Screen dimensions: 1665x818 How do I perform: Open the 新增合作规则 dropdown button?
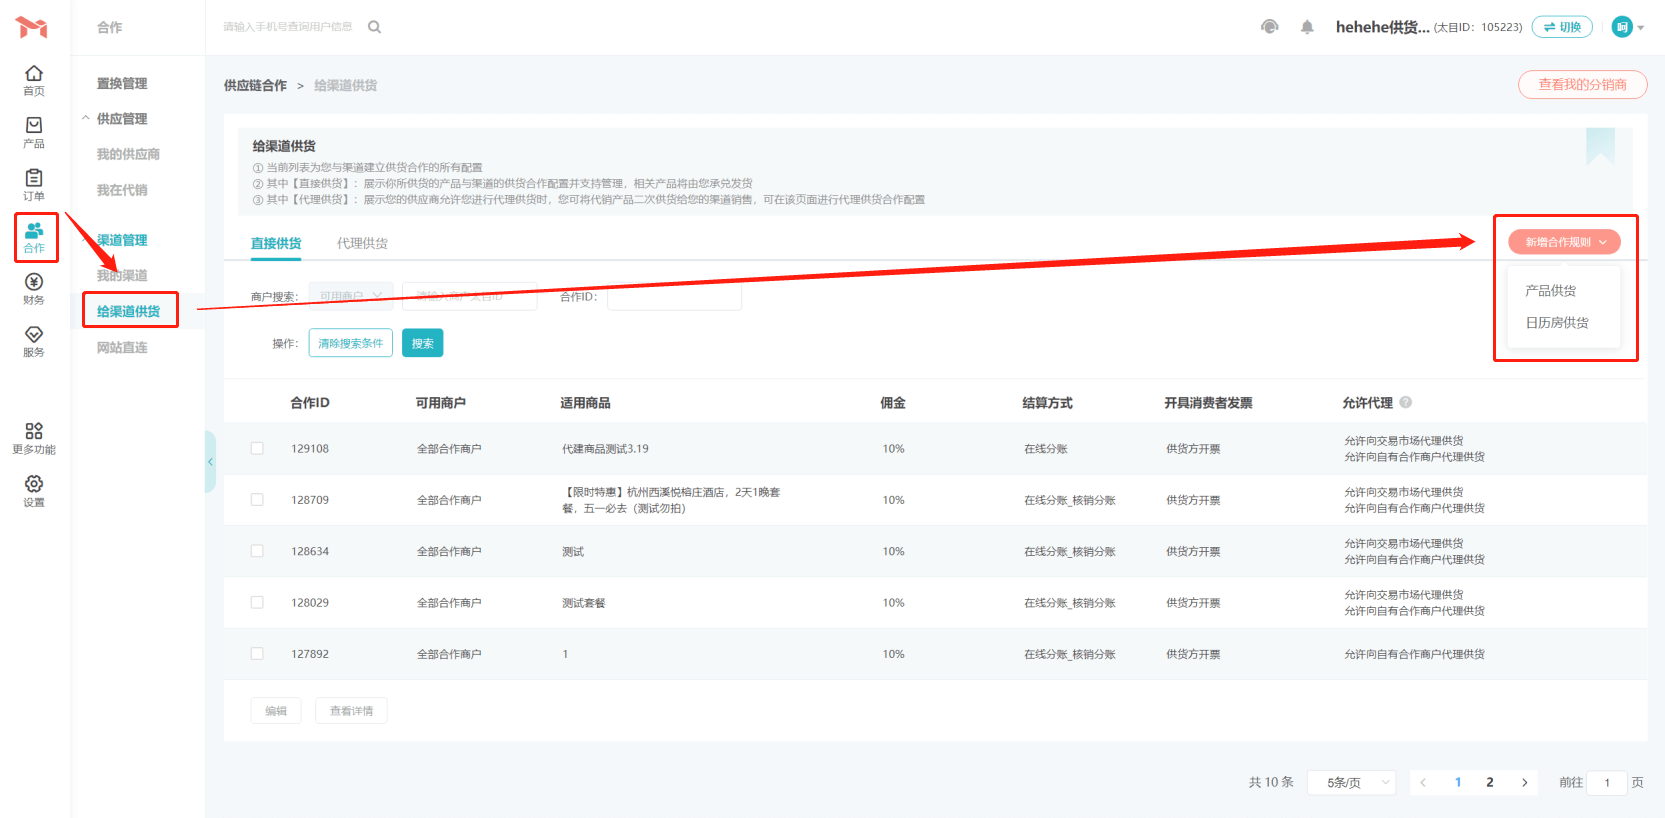pyautogui.click(x=1564, y=242)
